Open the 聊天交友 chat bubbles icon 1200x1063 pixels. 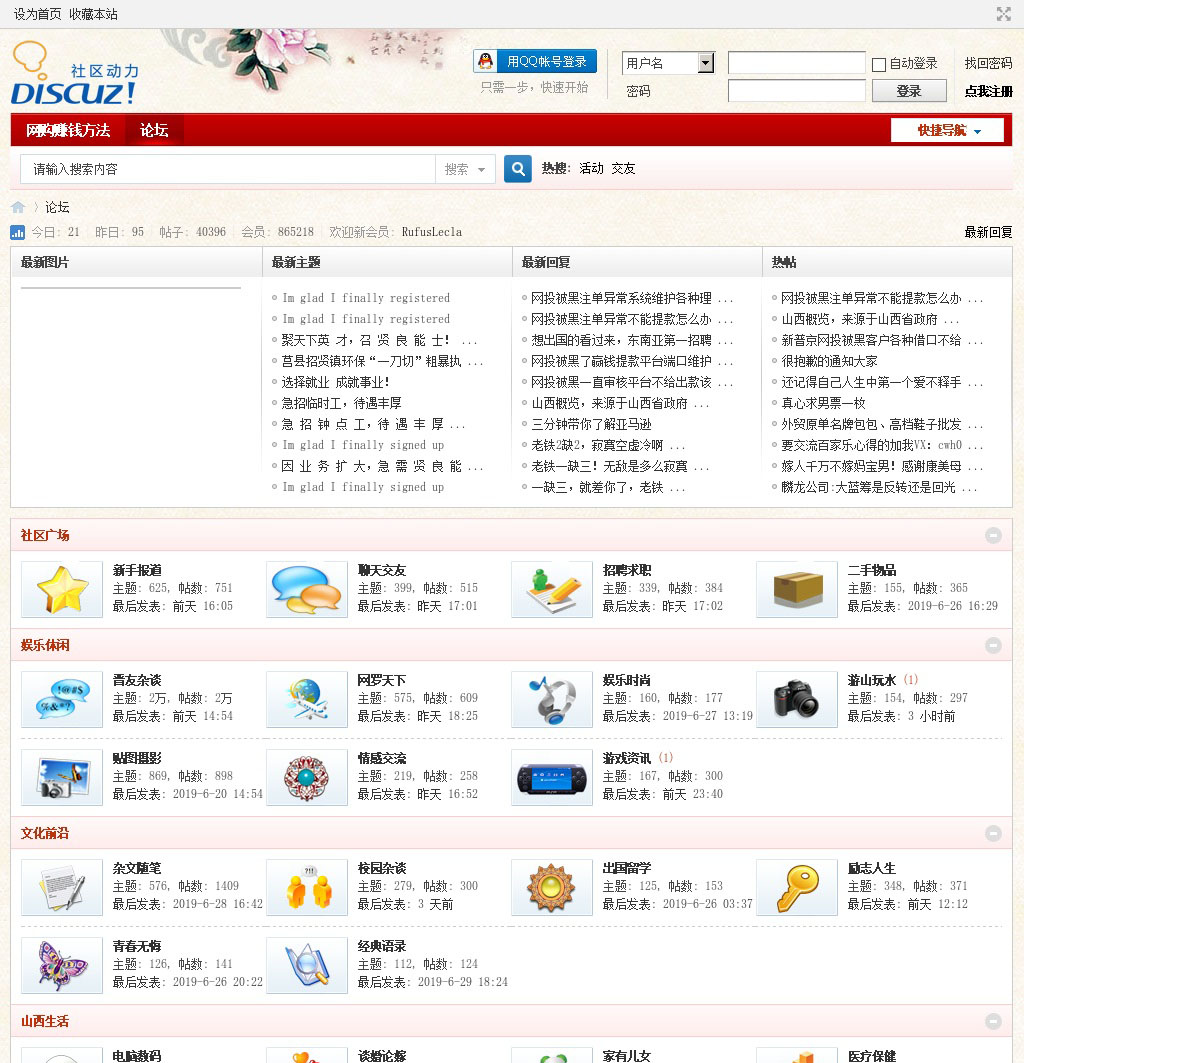tap(307, 589)
